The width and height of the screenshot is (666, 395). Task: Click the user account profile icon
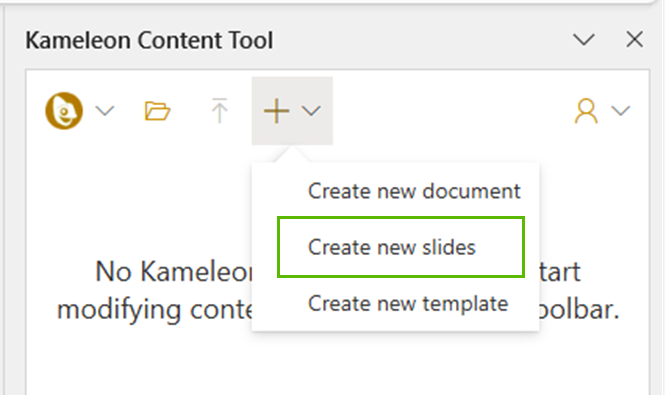coord(586,111)
